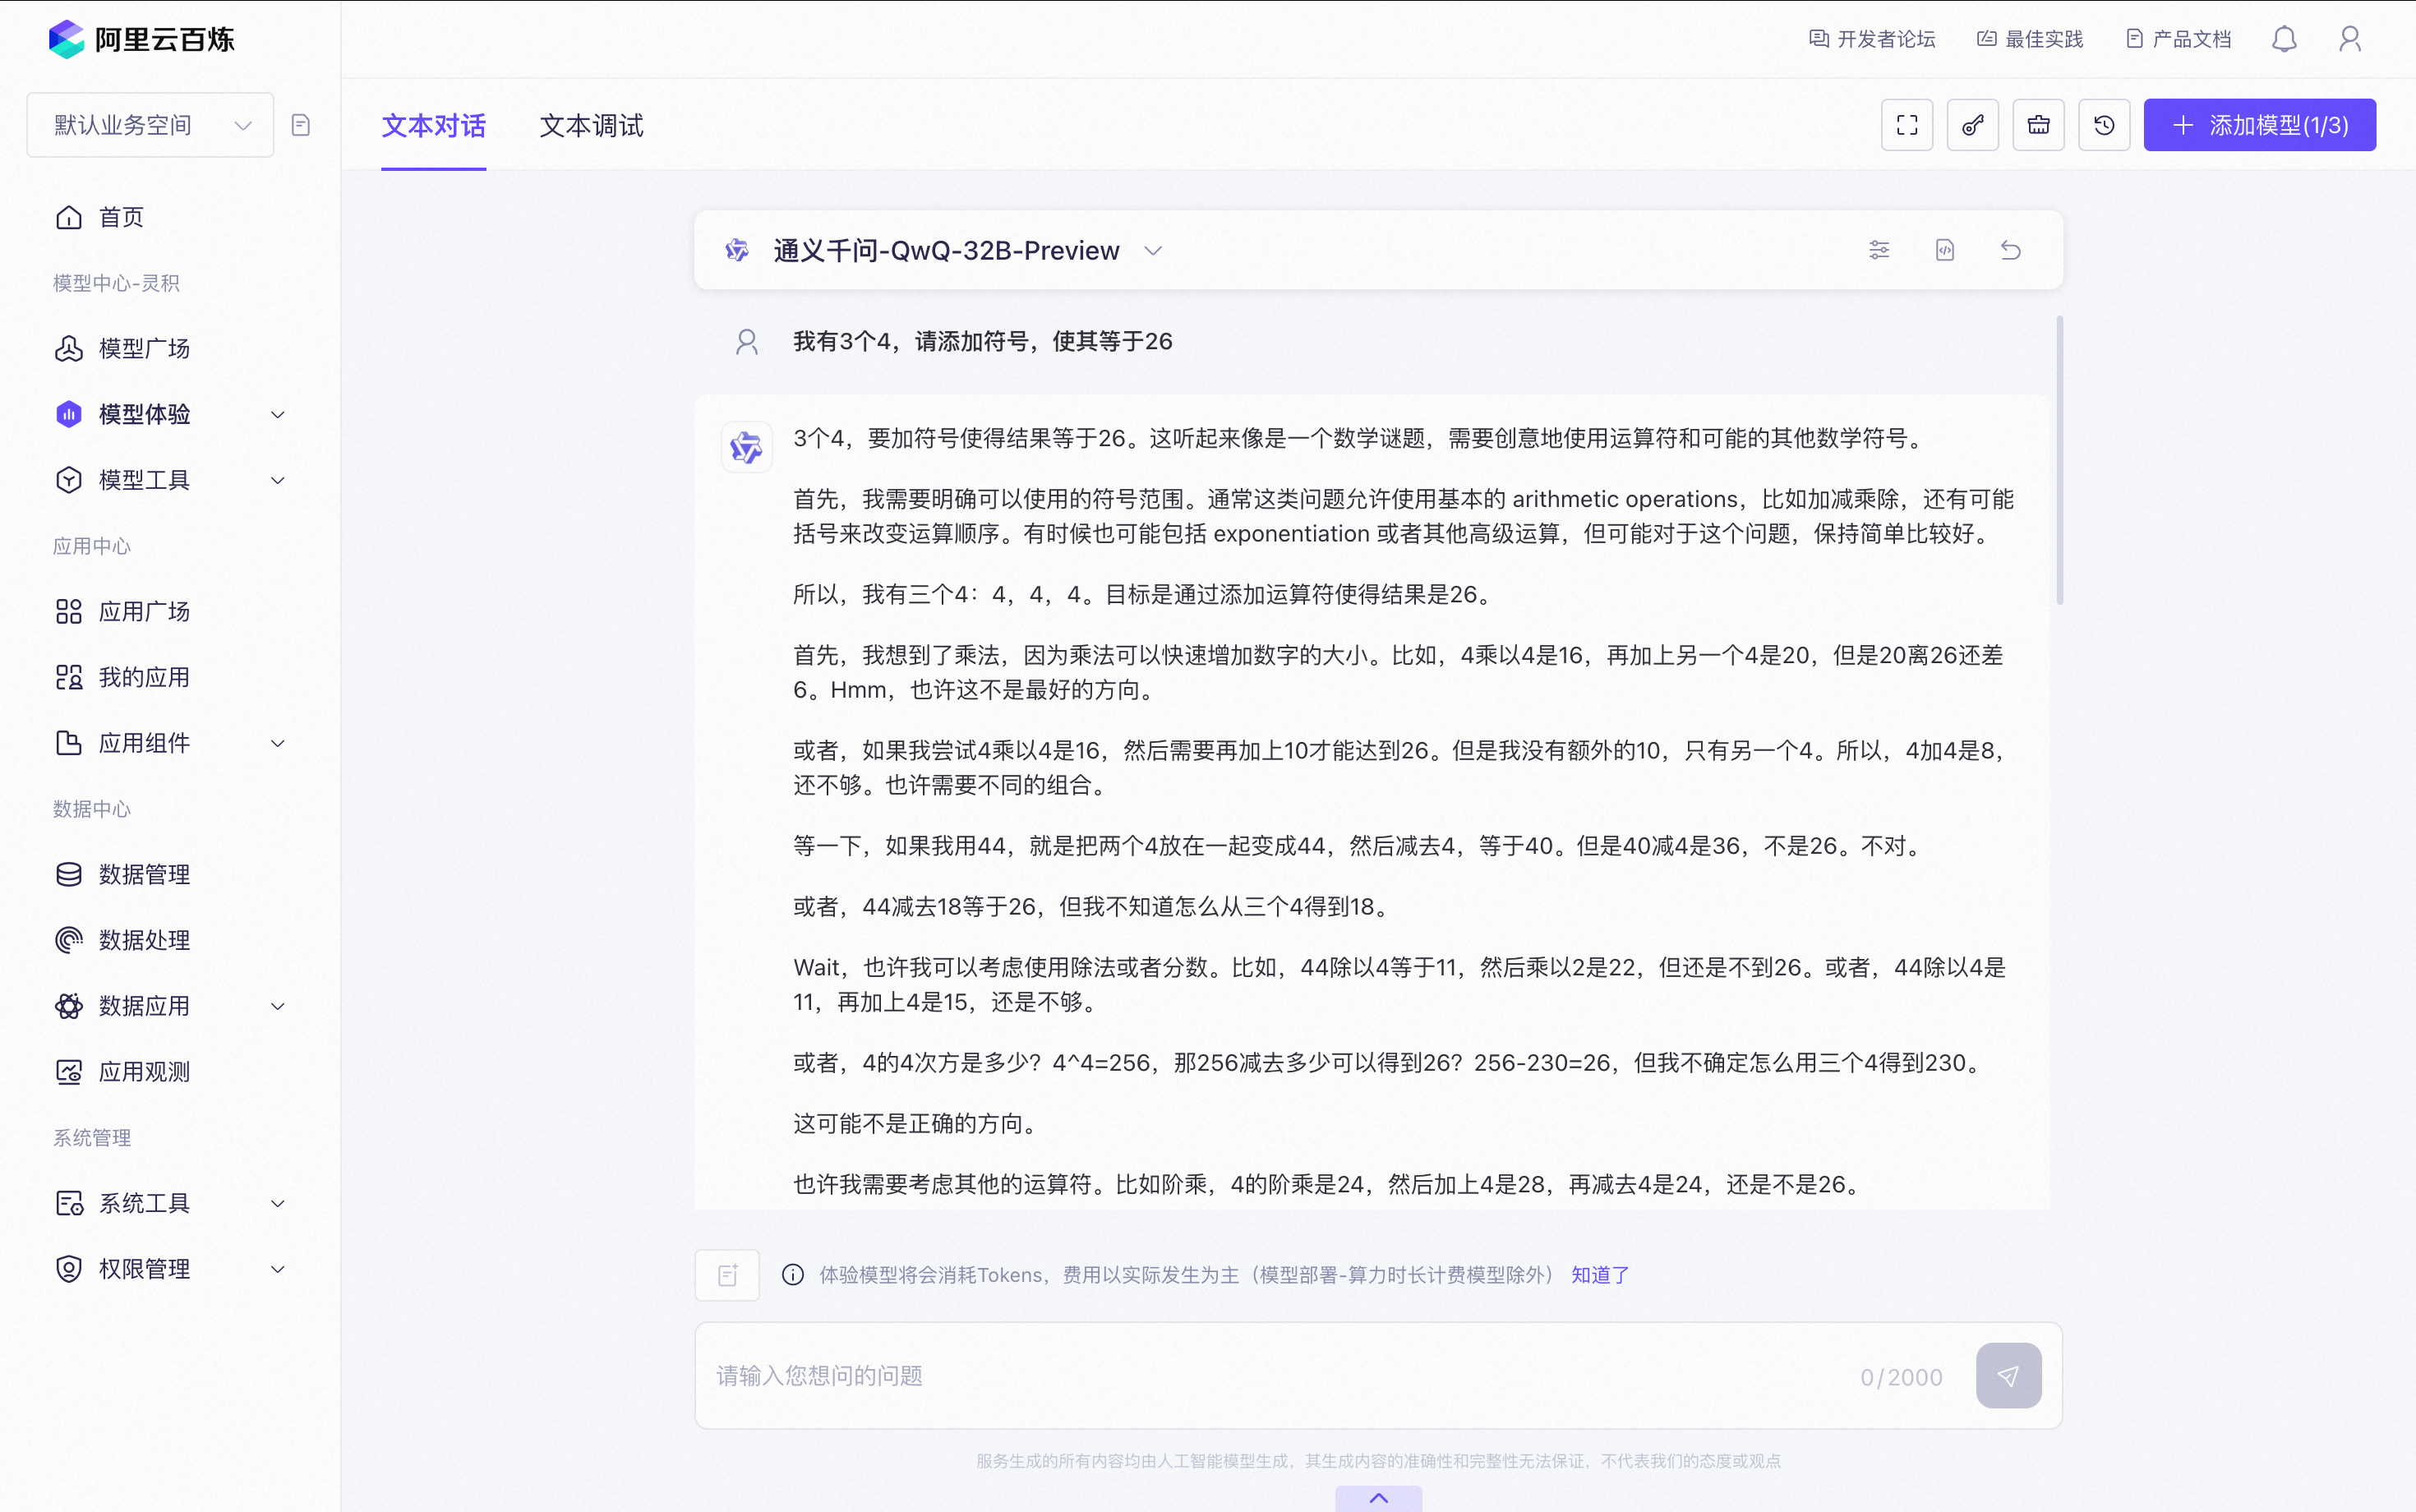Open the 开发者论坛 link
The width and height of the screenshot is (2416, 1512).
1872,39
